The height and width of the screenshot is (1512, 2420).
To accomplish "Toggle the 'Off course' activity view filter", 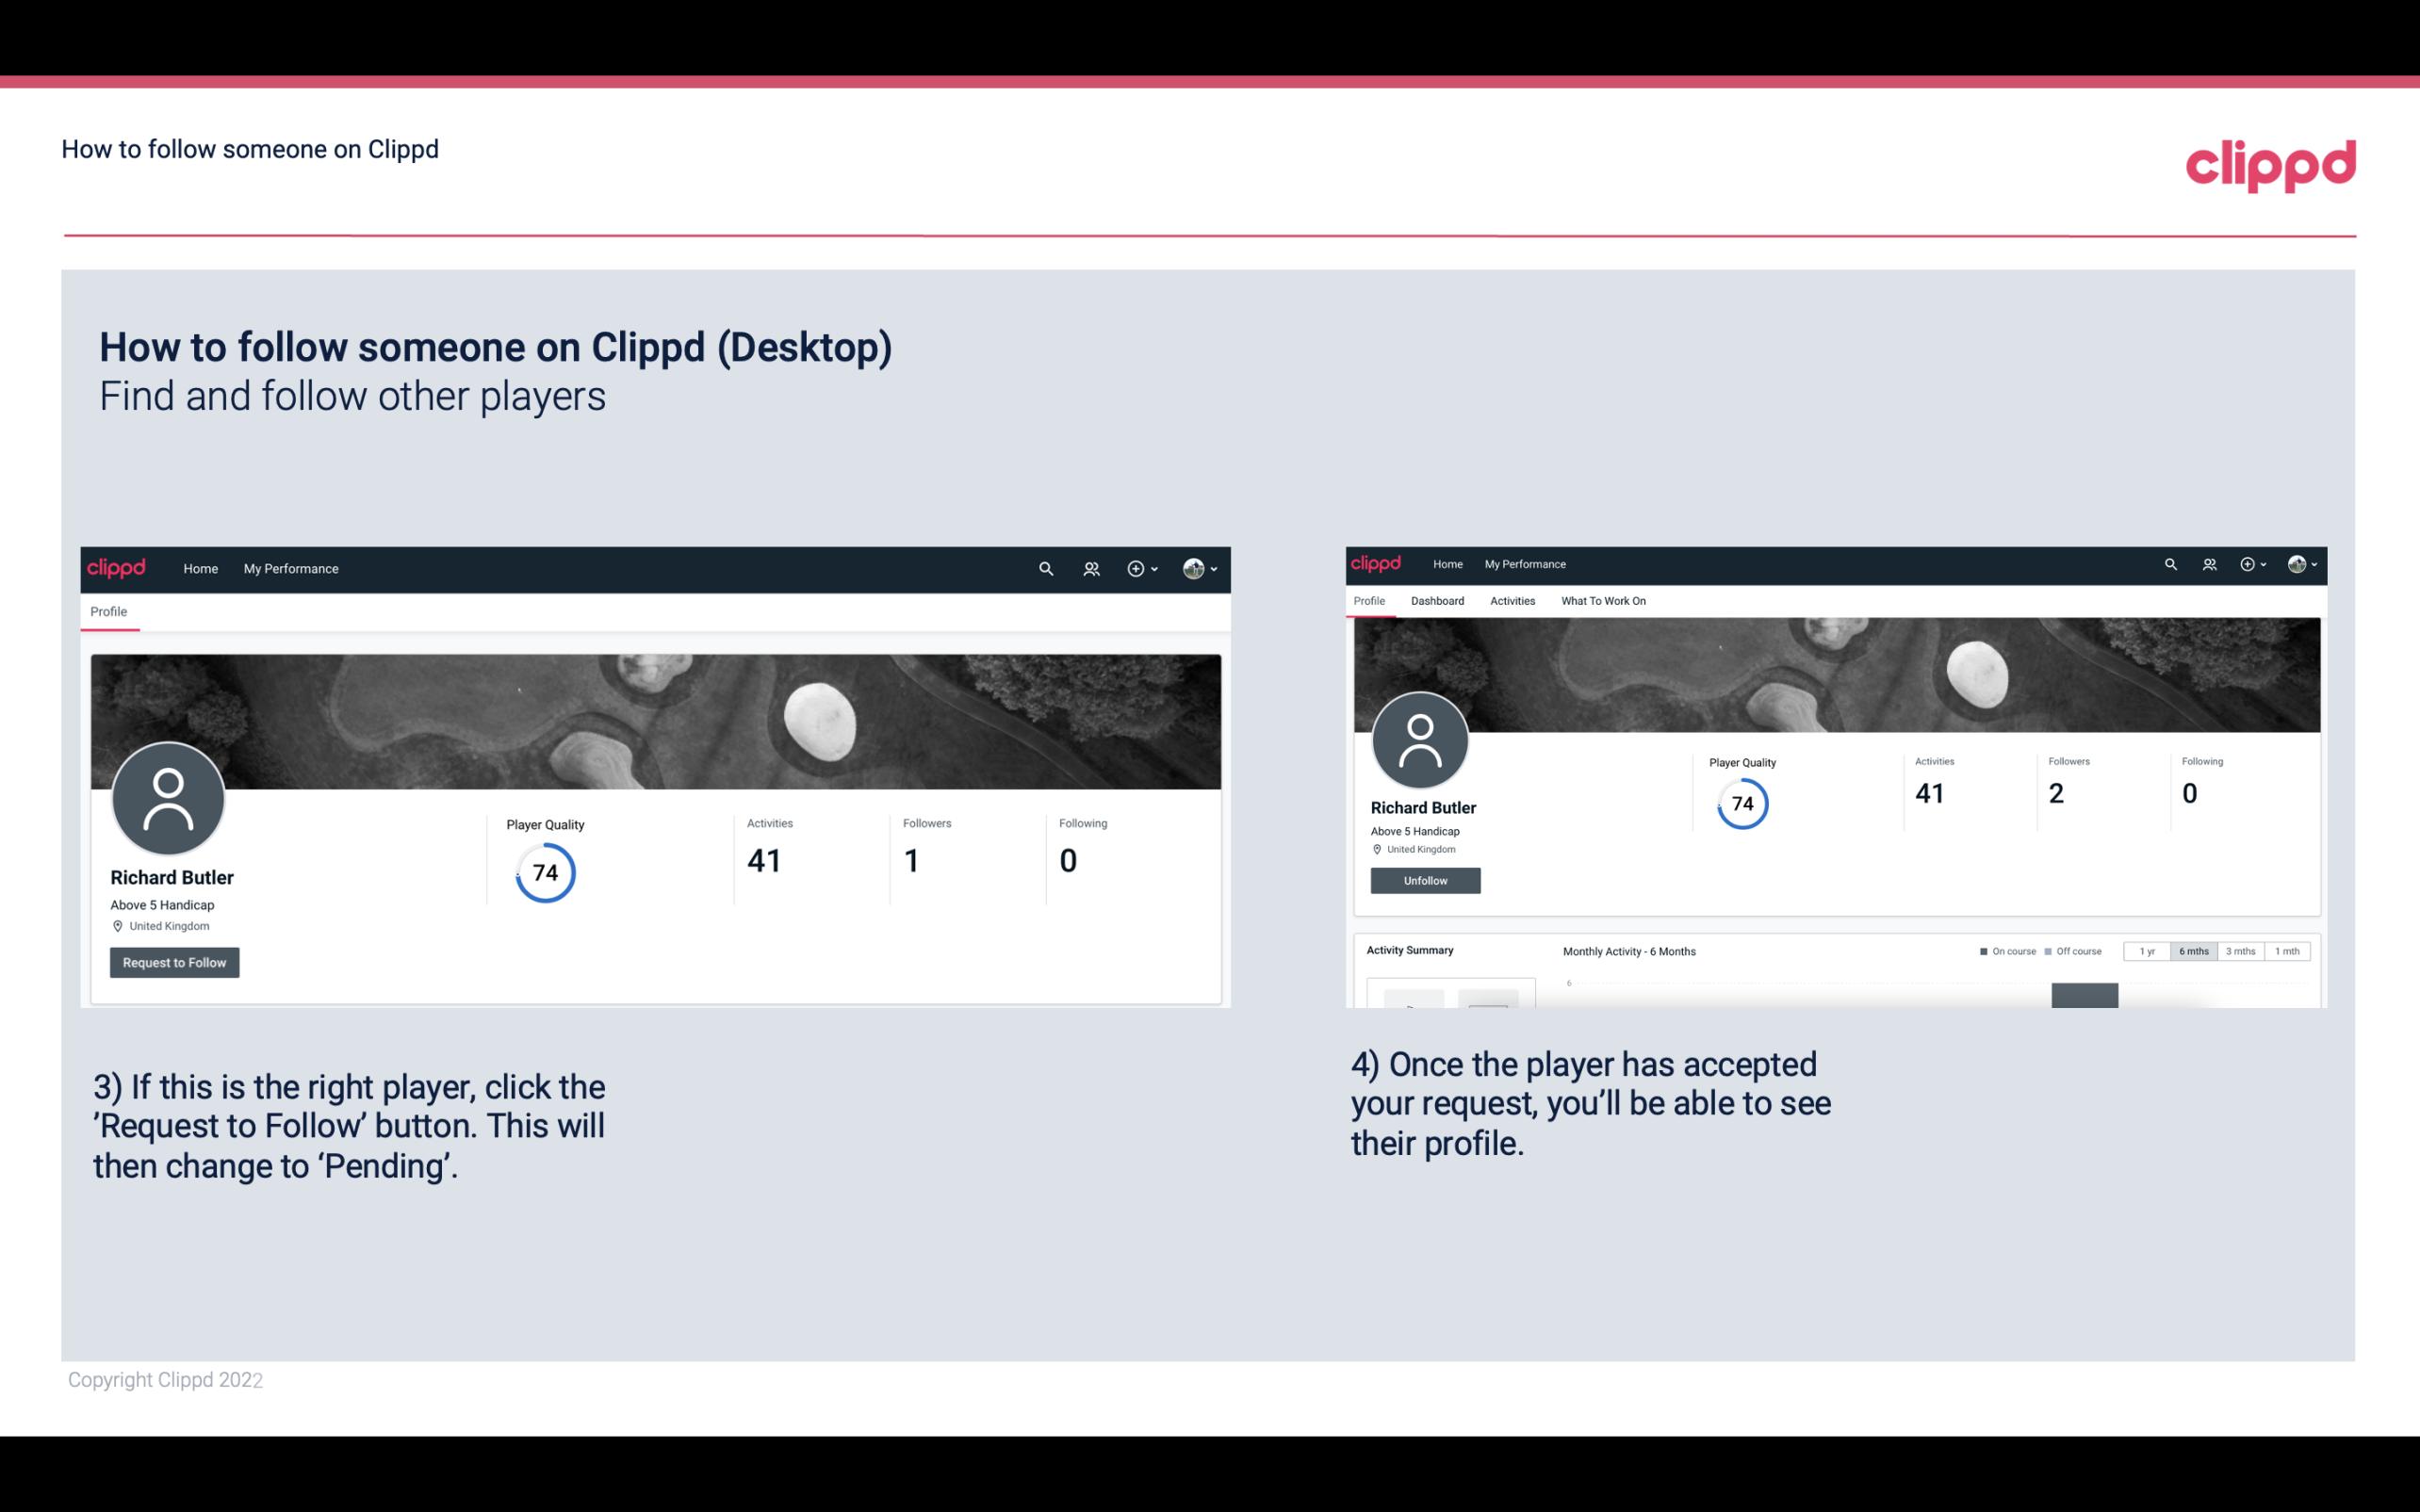I will click(x=2075, y=951).
